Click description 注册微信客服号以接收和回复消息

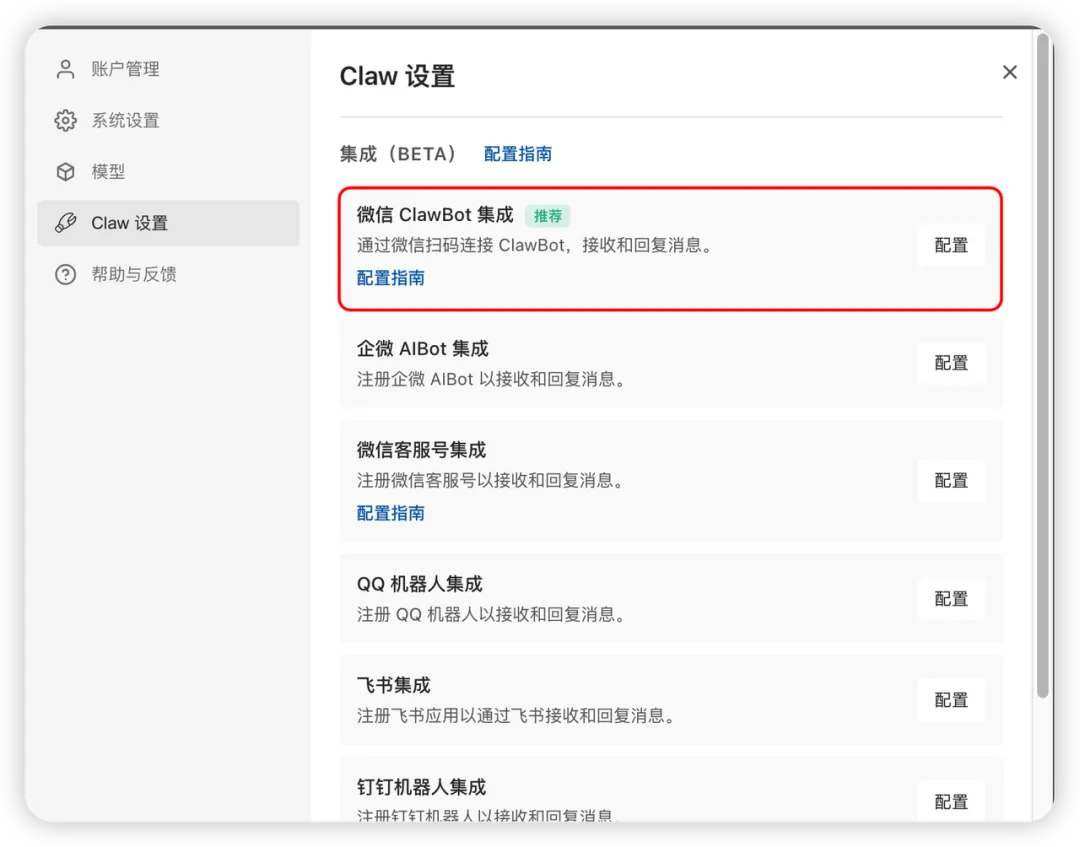(491, 481)
